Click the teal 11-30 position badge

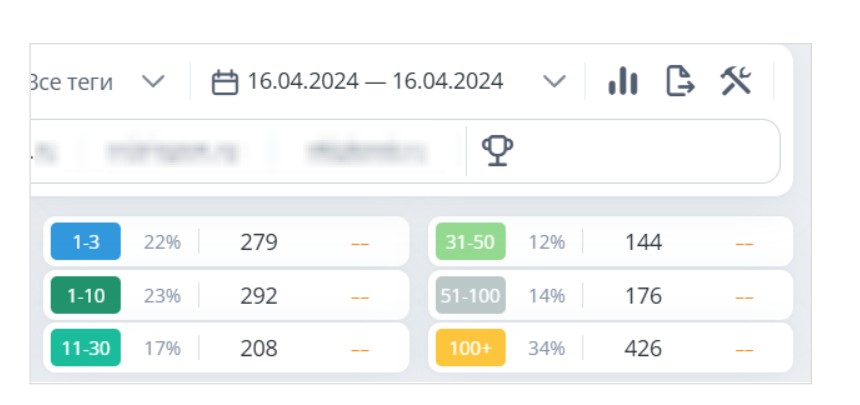click(86, 348)
